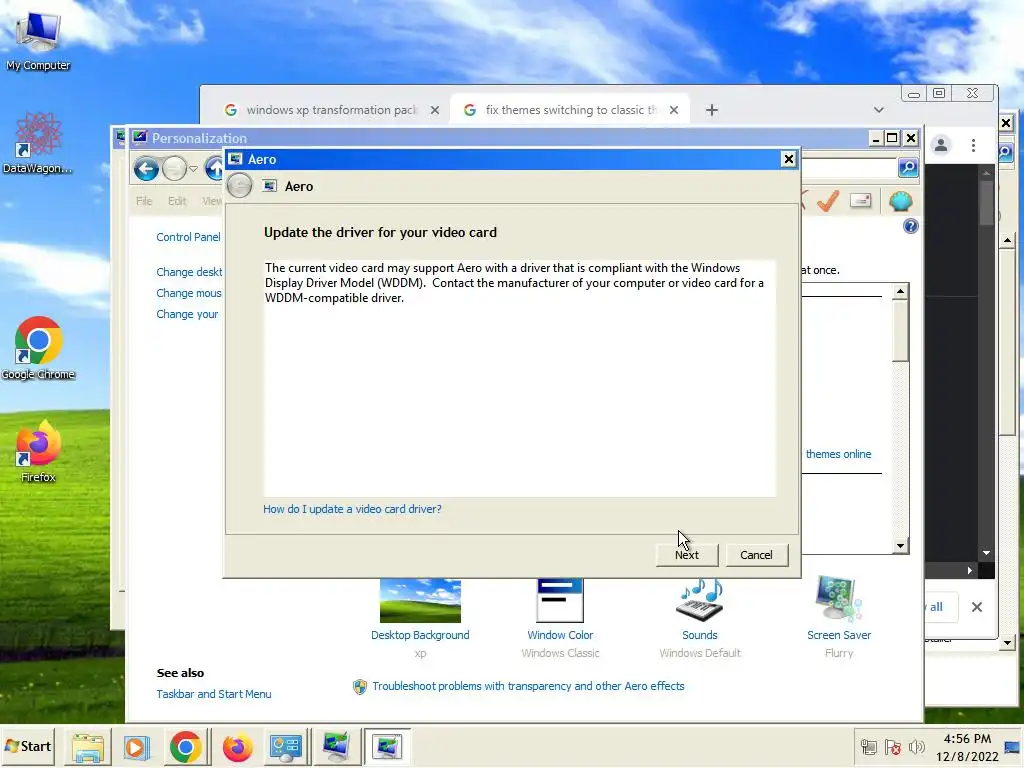The height and width of the screenshot is (768, 1024).
Task: Click Next in the Aero troubleshooter dialog
Action: tap(686, 554)
